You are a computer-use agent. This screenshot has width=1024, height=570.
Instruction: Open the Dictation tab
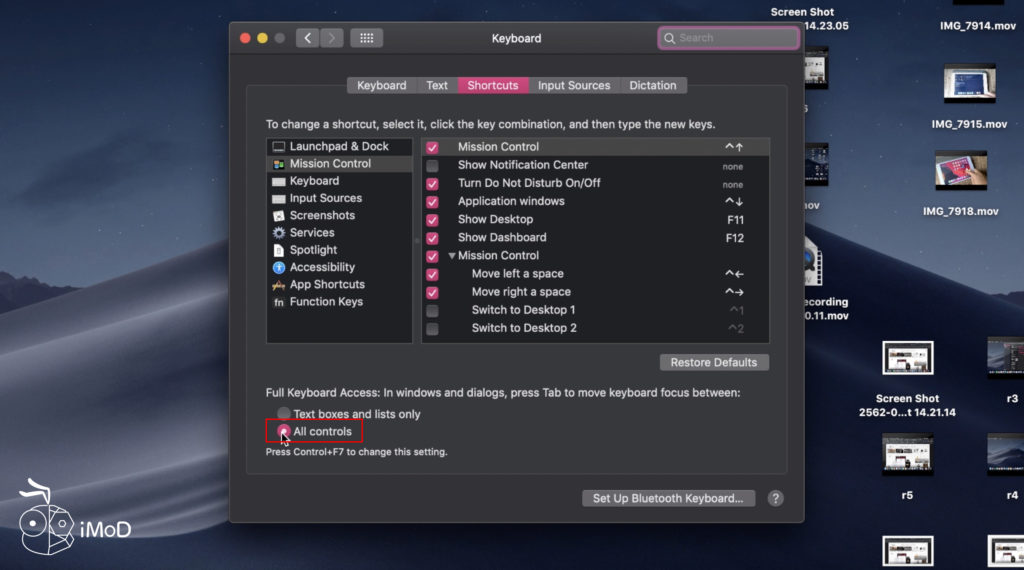(x=653, y=86)
